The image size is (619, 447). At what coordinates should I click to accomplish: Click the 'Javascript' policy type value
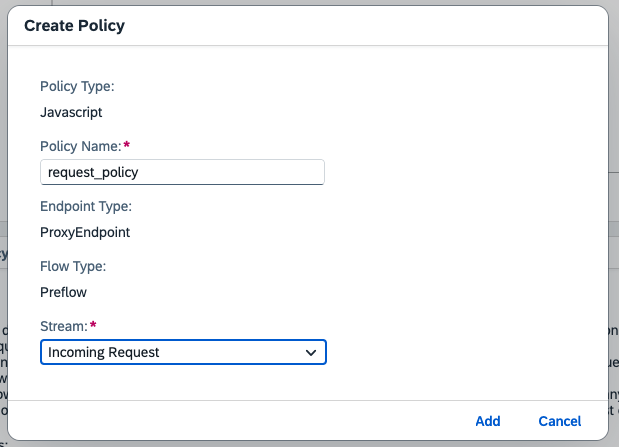point(71,112)
